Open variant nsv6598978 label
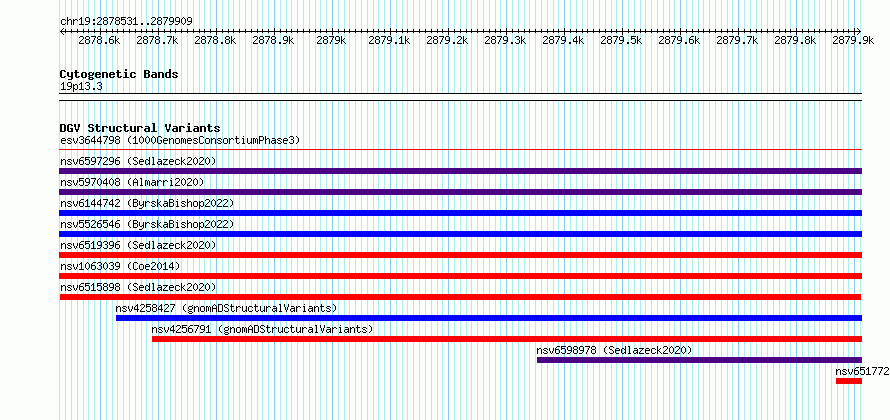The width and height of the screenshot is (890, 420). [615, 350]
